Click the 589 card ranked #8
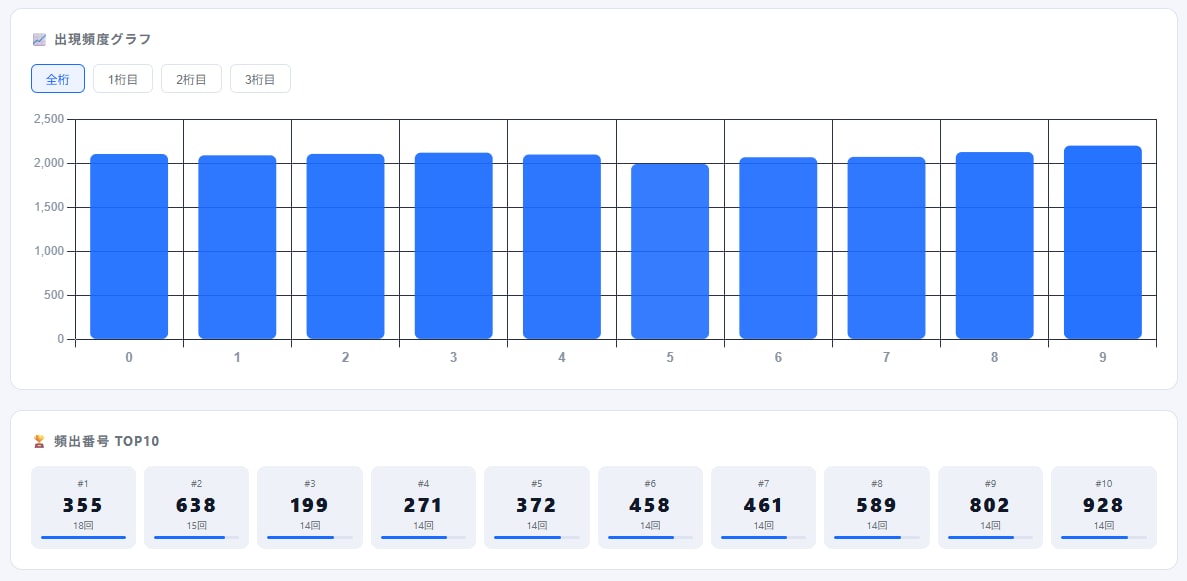This screenshot has width=1187, height=581. (x=877, y=508)
